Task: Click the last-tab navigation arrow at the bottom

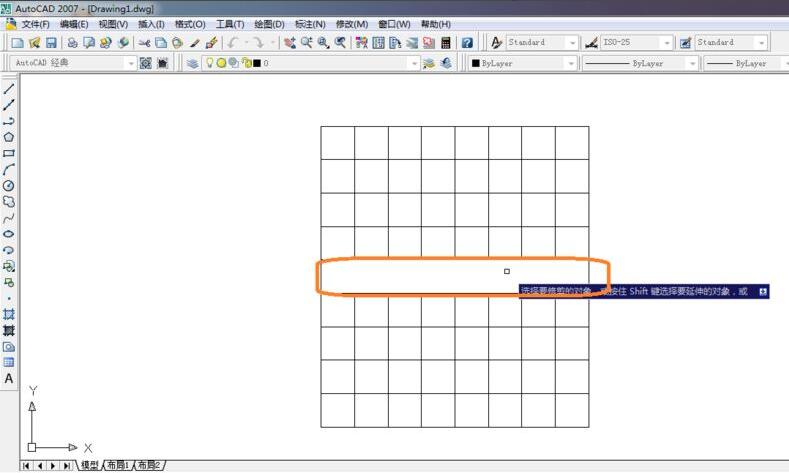Action: (67, 465)
